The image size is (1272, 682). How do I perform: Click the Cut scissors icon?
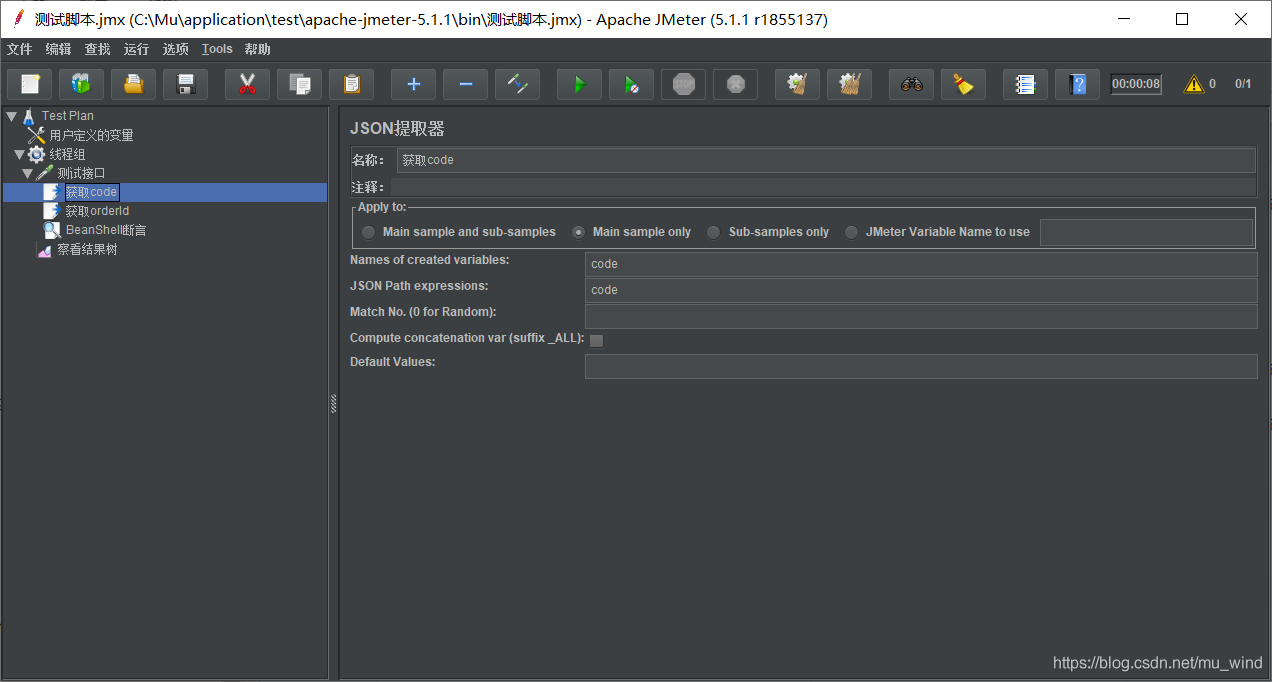click(247, 85)
